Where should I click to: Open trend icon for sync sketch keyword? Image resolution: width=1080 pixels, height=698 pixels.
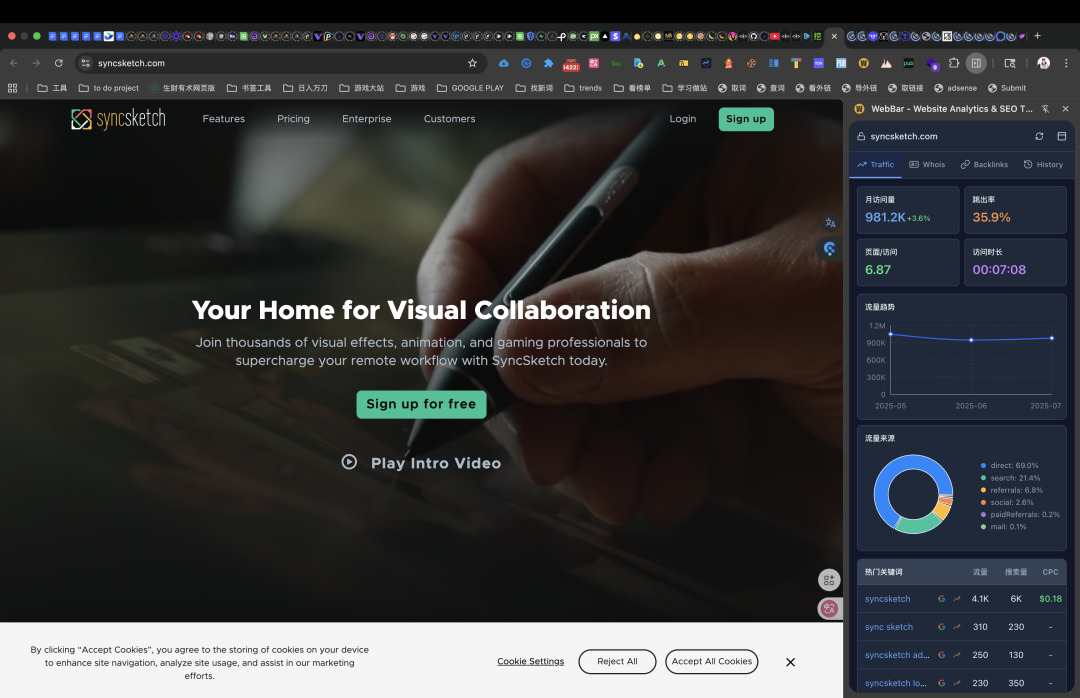click(x=957, y=627)
